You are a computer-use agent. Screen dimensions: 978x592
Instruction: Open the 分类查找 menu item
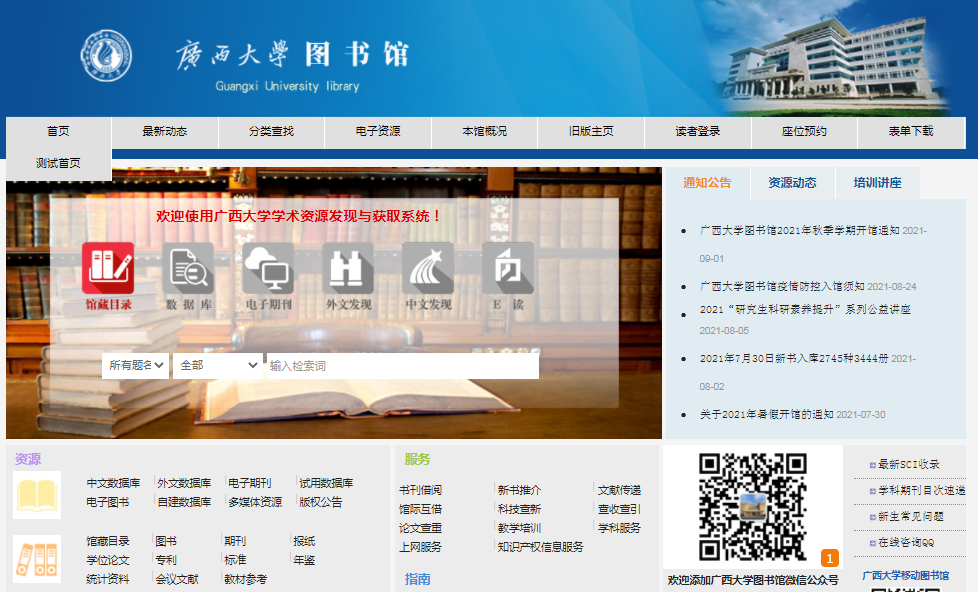pyautogui.click(x=271, y=132)
